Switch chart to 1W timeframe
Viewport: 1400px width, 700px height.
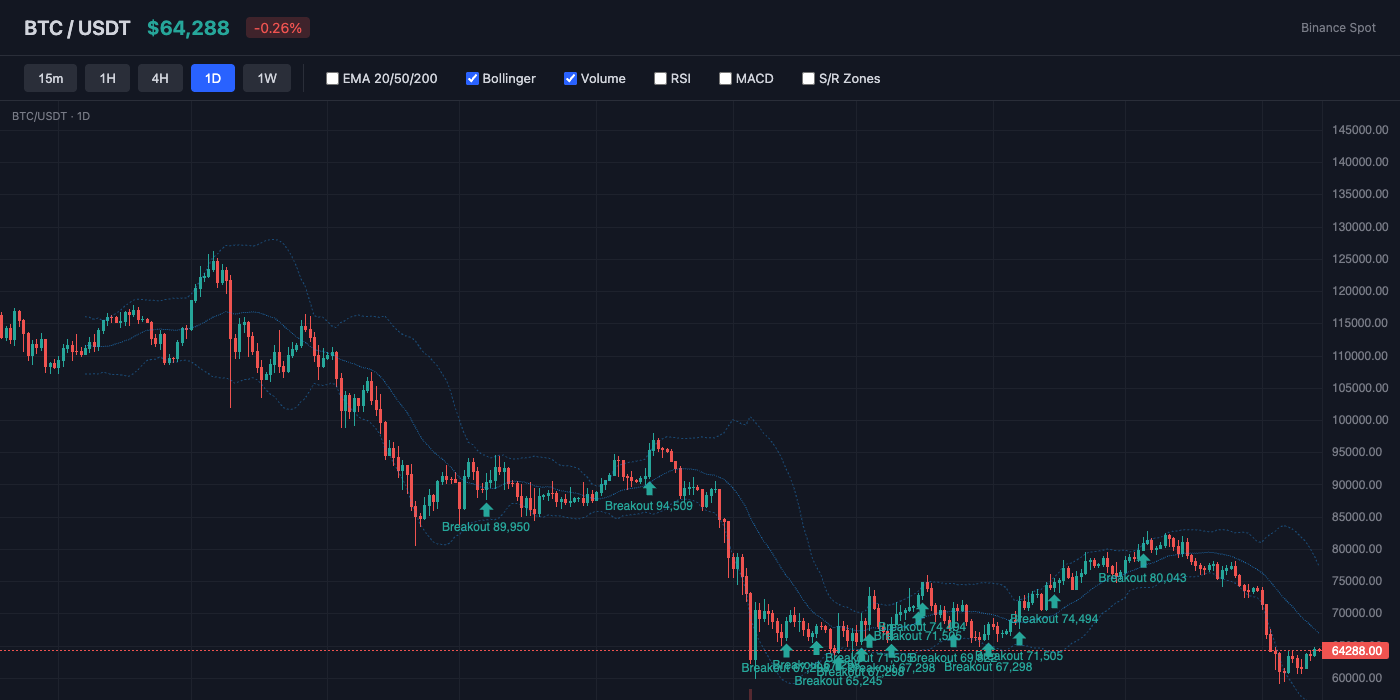click(x=267, y=78)
